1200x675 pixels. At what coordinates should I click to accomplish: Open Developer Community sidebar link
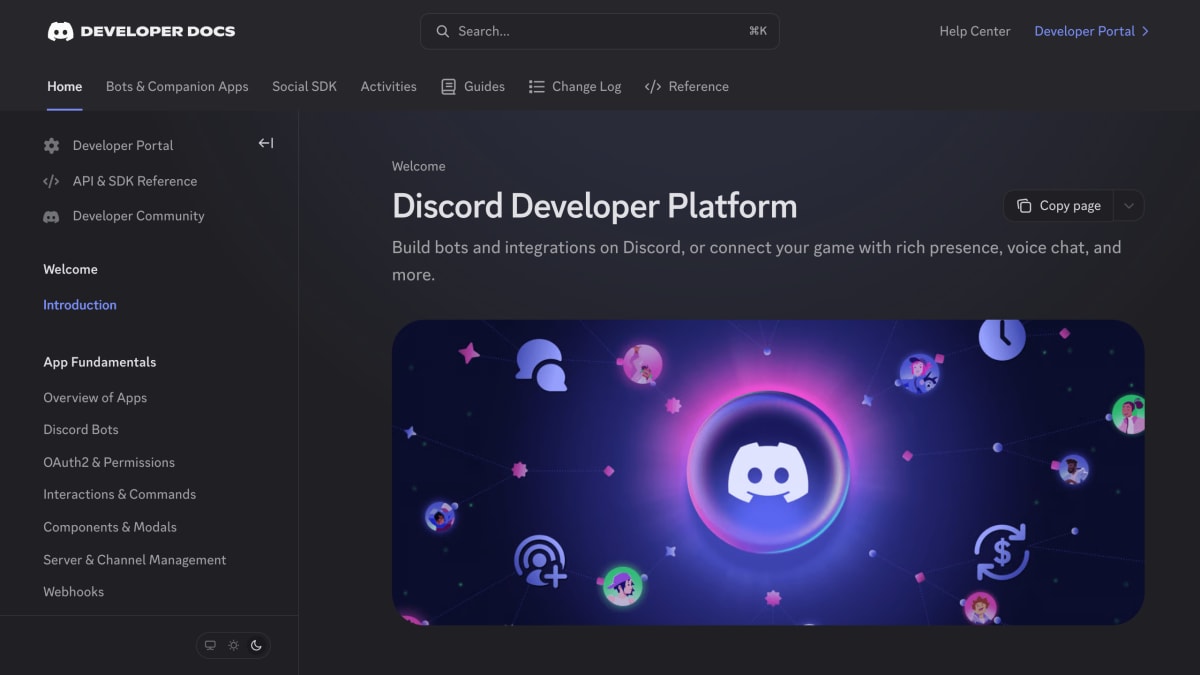[138, 216]
